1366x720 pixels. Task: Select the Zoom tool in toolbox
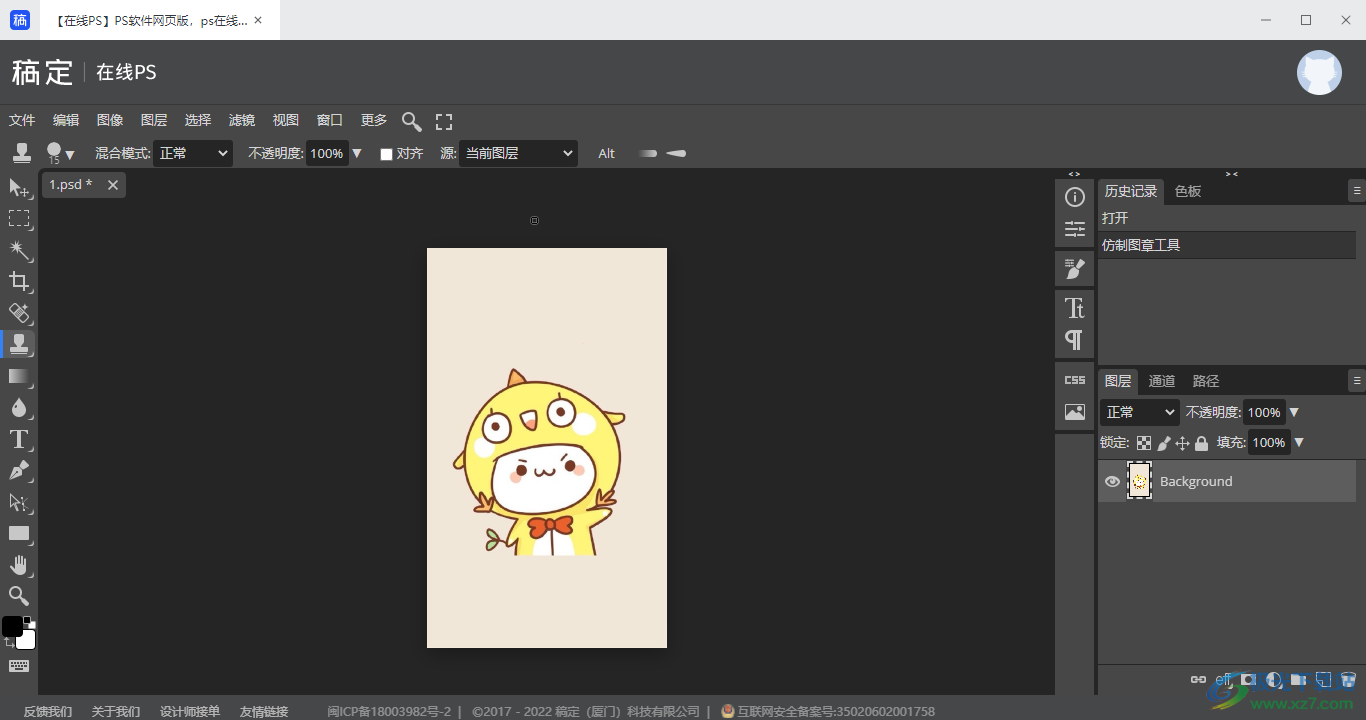pos(19,596)
